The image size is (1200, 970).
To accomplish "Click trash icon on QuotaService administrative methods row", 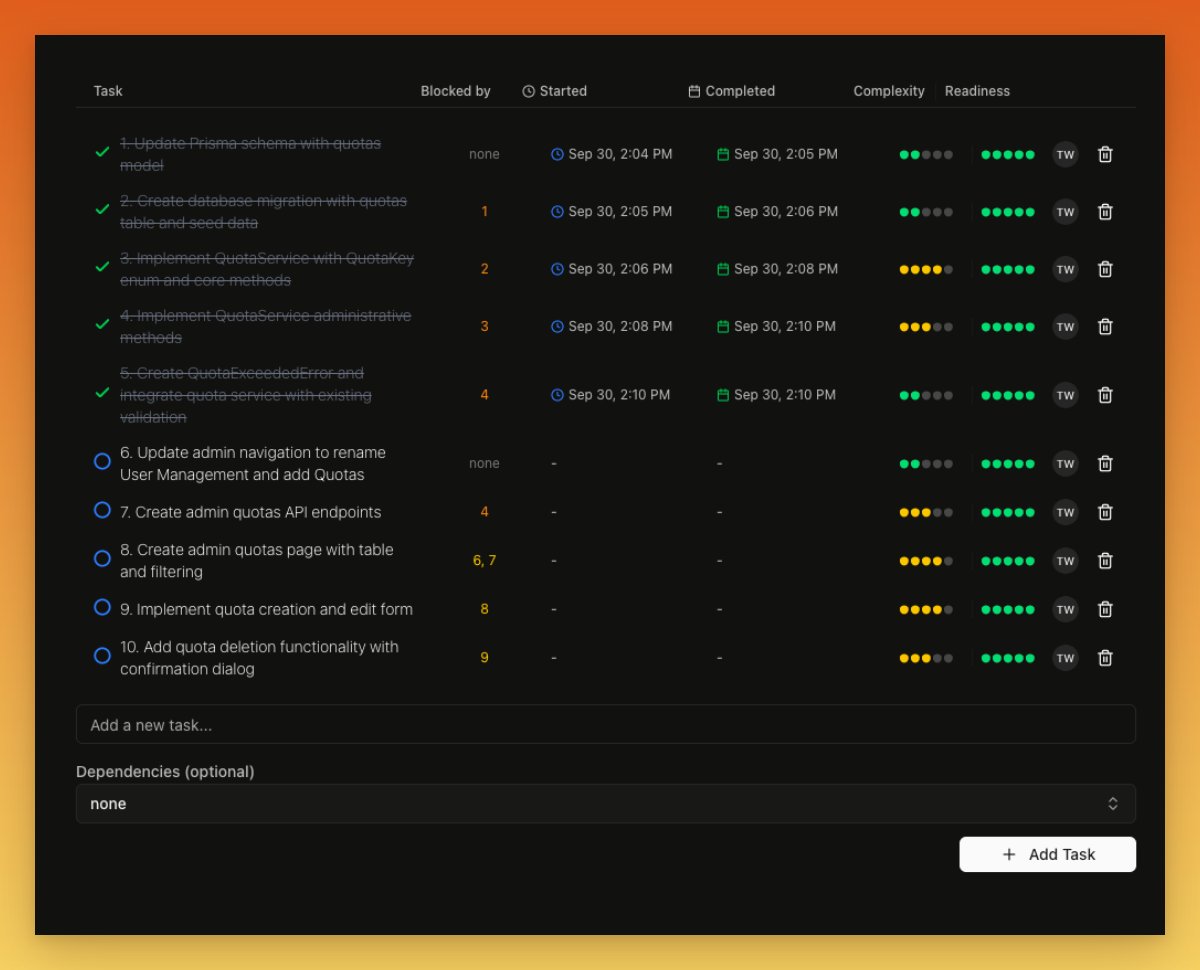I will (x=1105, y=326).
